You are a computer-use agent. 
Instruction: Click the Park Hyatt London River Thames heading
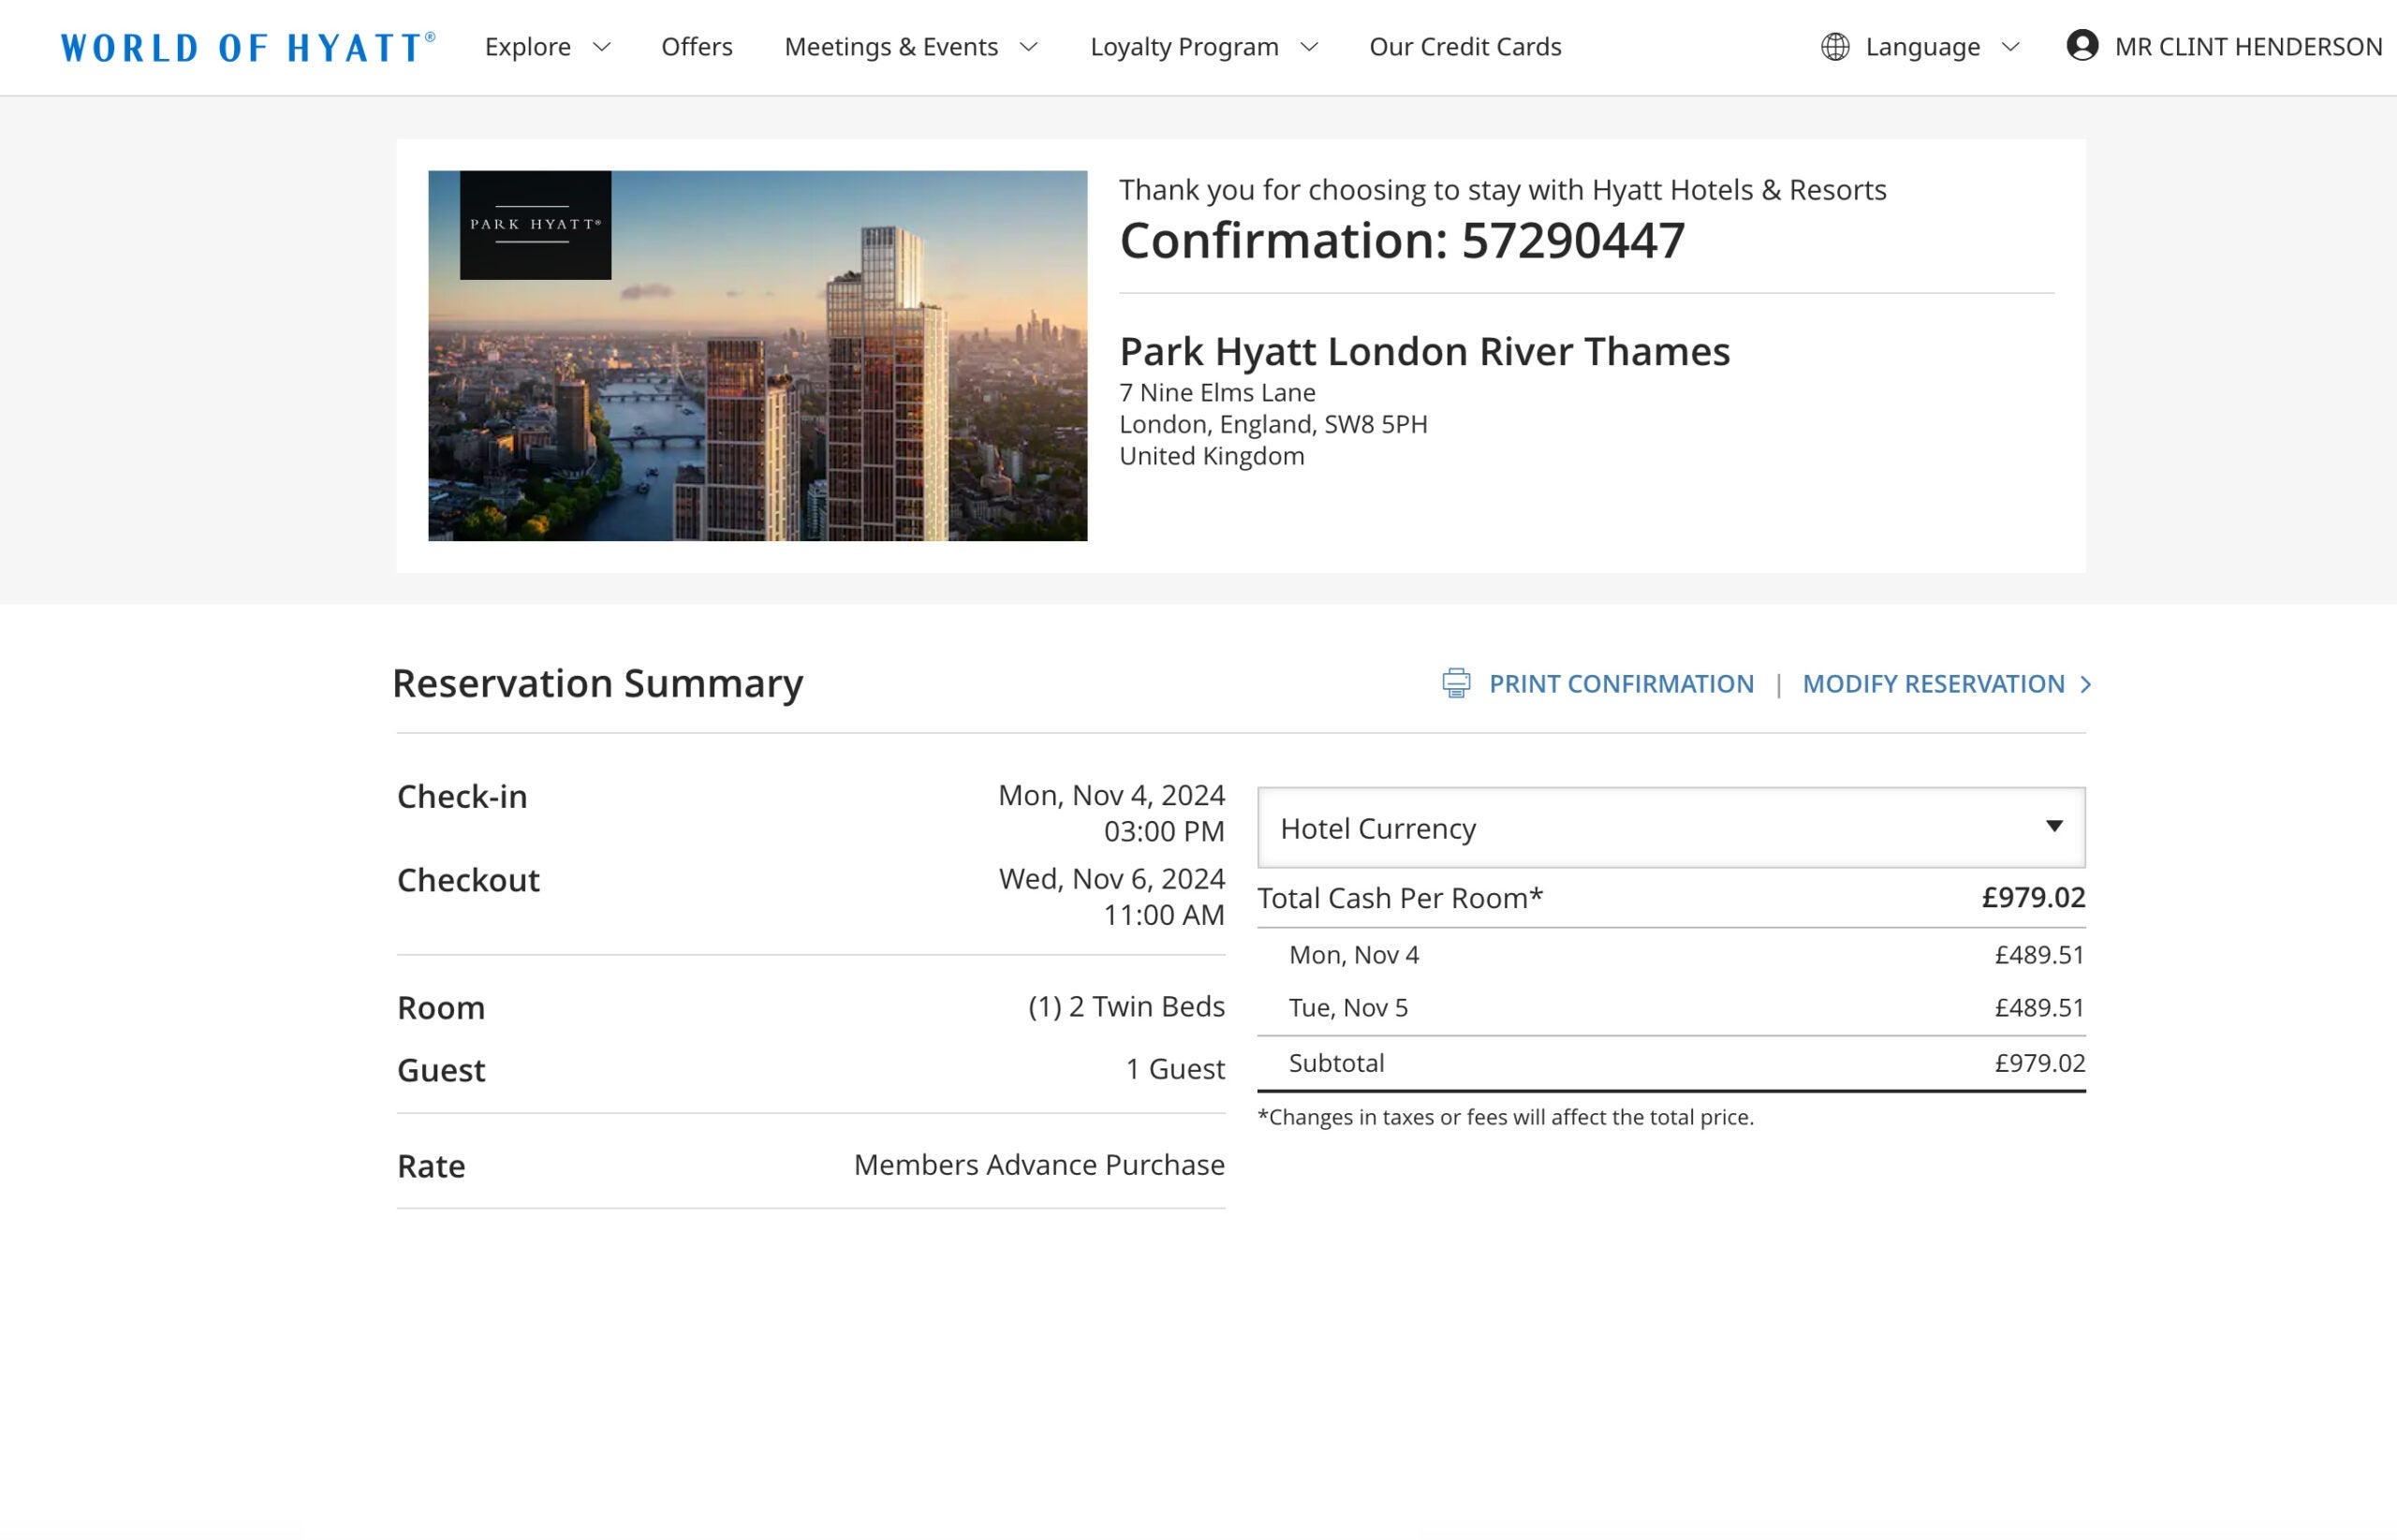click(x=1423, y=352)
